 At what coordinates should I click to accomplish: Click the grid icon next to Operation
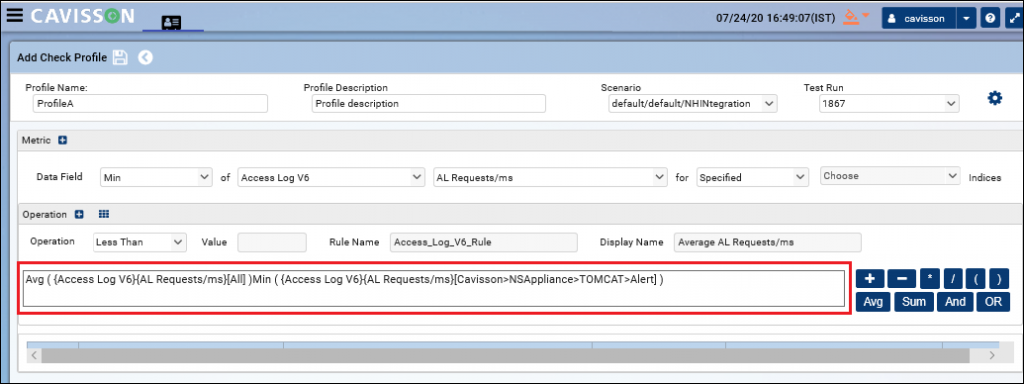click(x=103, y=214)
